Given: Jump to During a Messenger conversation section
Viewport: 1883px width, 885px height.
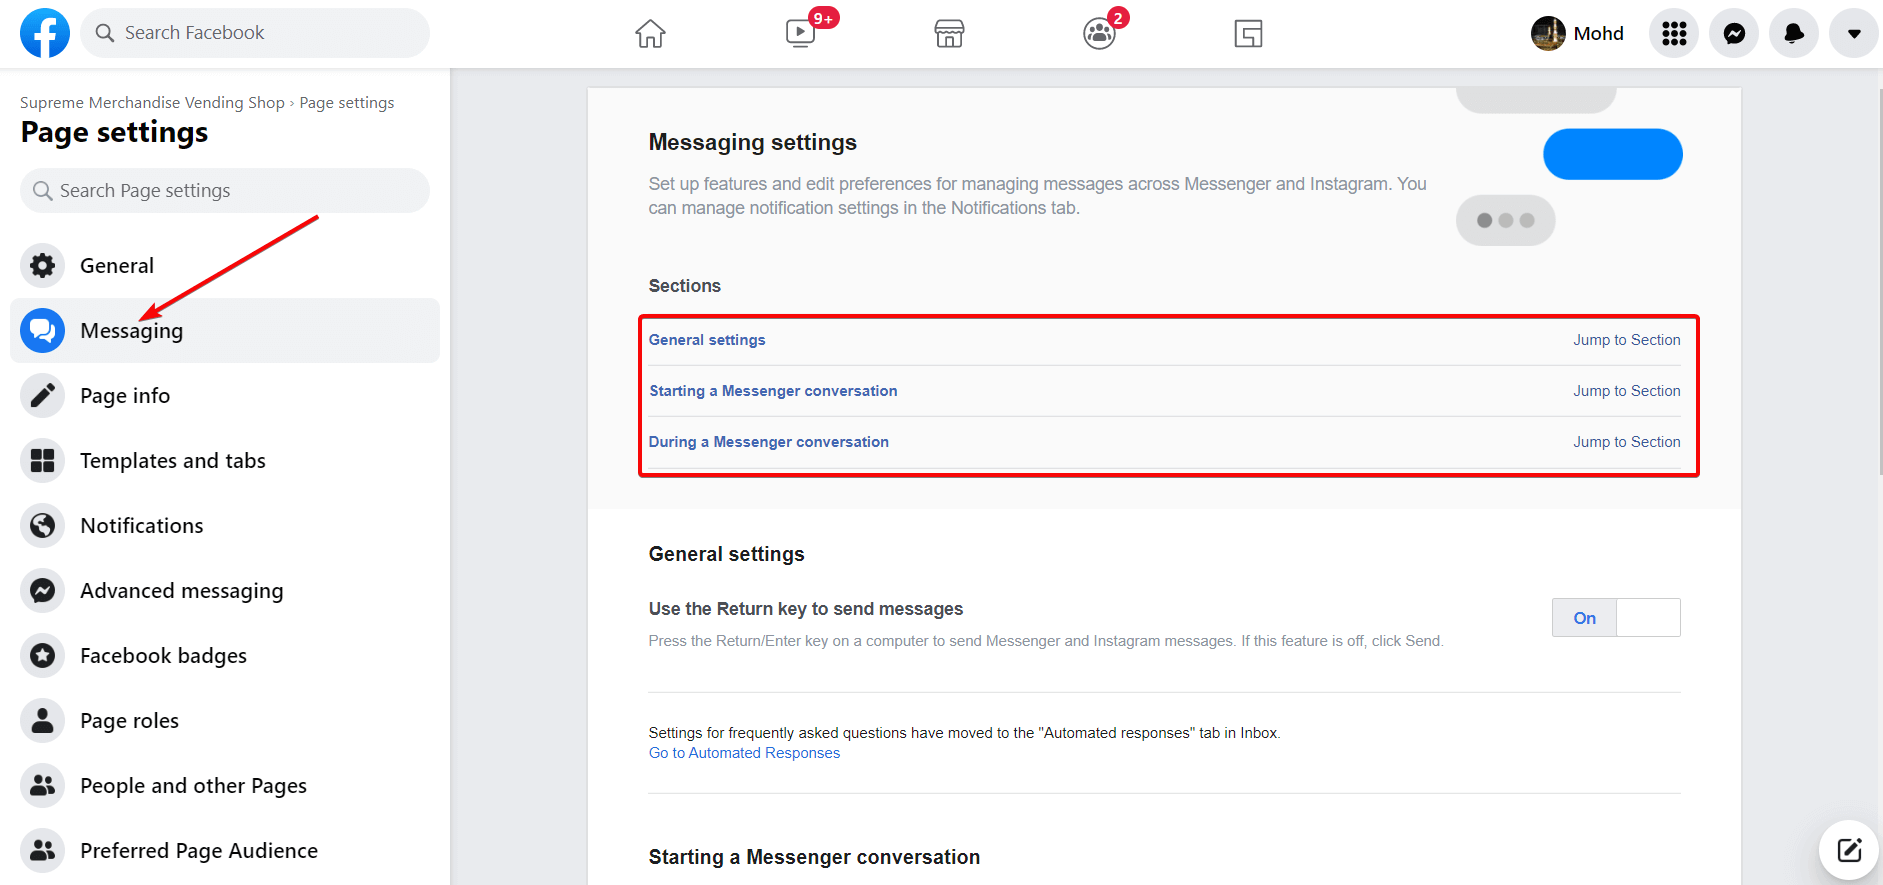Looking at the screenshot, I should click(1627, 442).
